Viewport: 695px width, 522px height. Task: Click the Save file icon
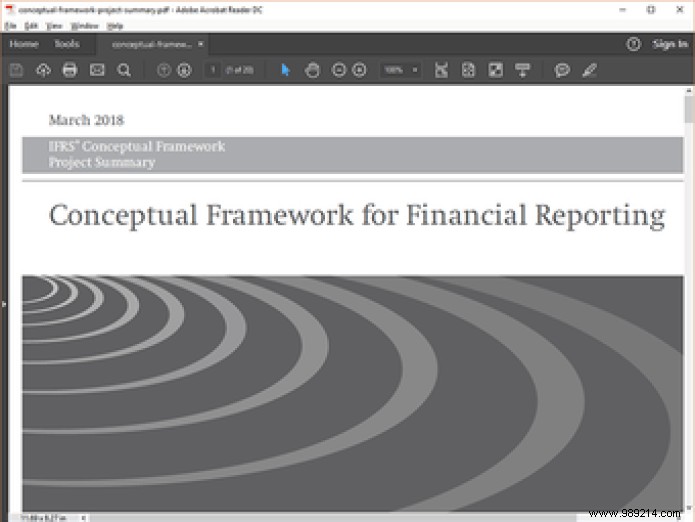pyautogui.click(x=16, y=70)
